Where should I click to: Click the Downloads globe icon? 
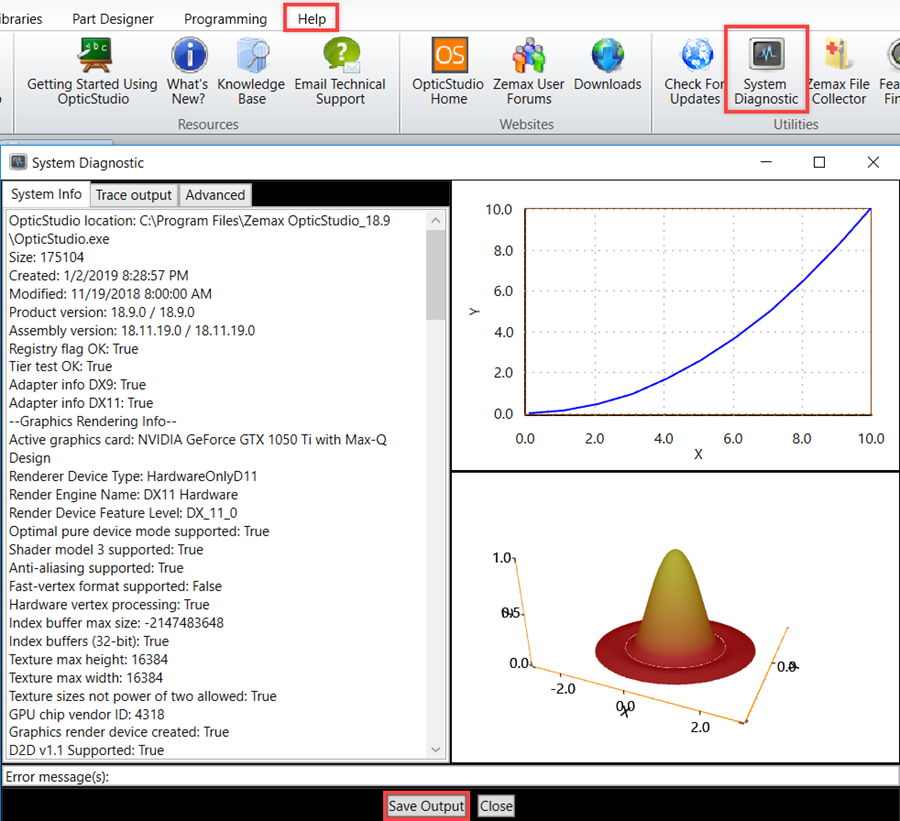[607, 55]
